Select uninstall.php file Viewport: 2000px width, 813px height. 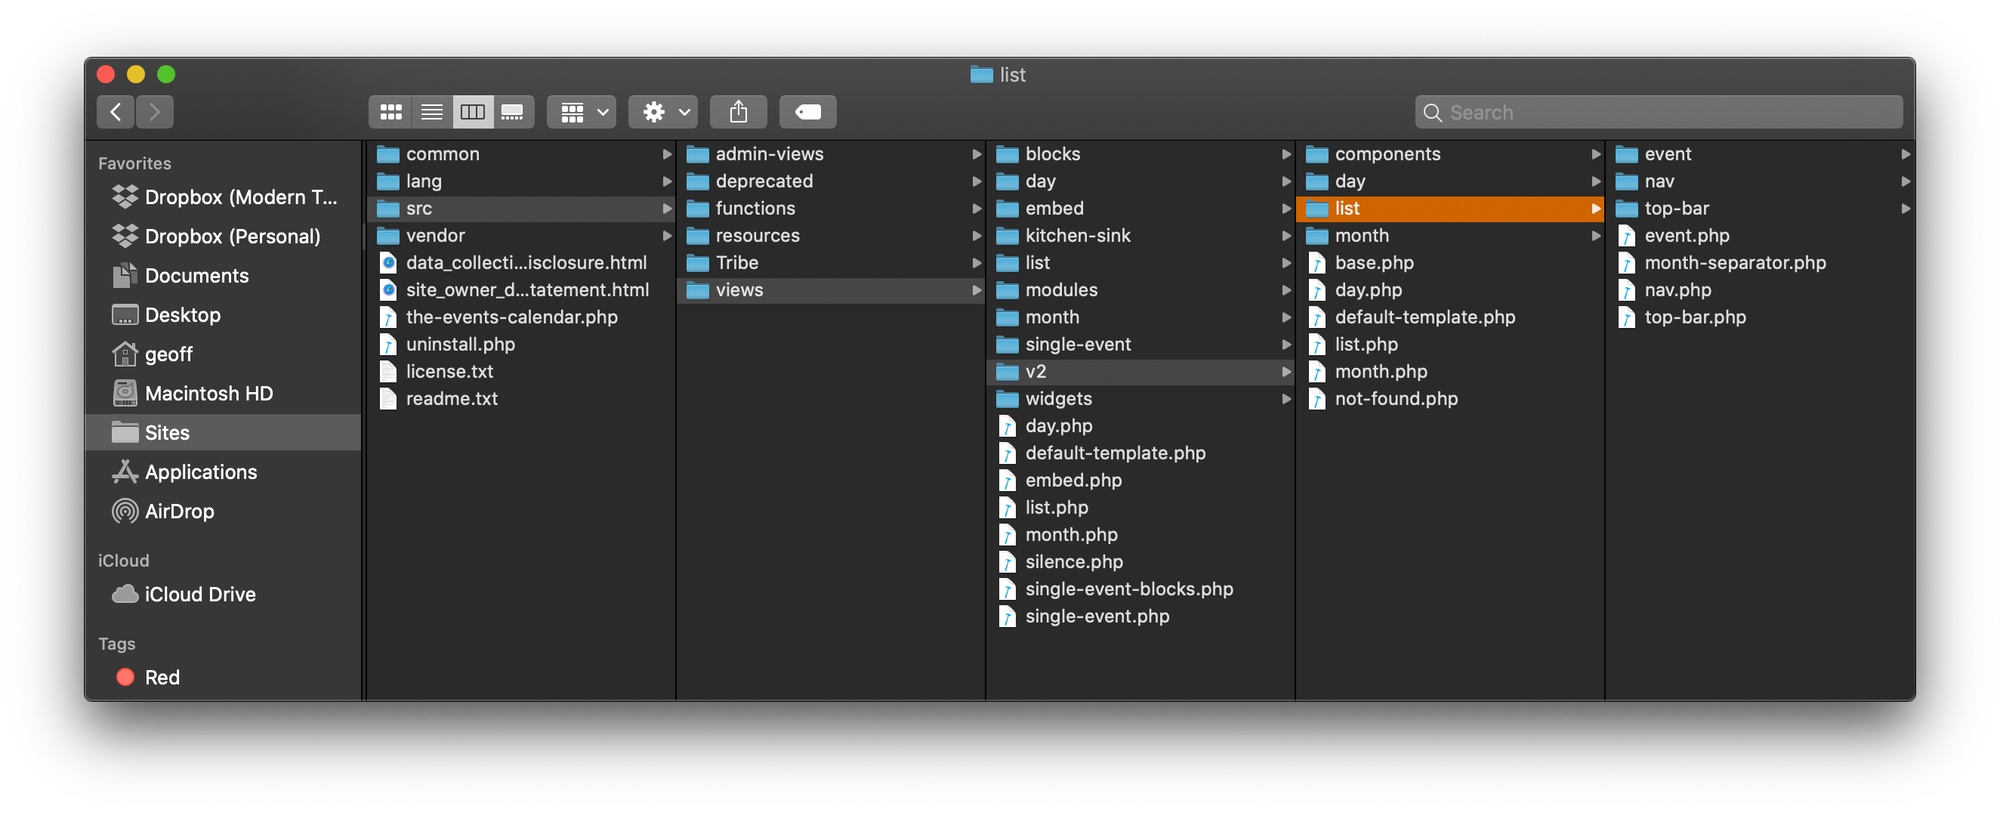coord(522,344)
